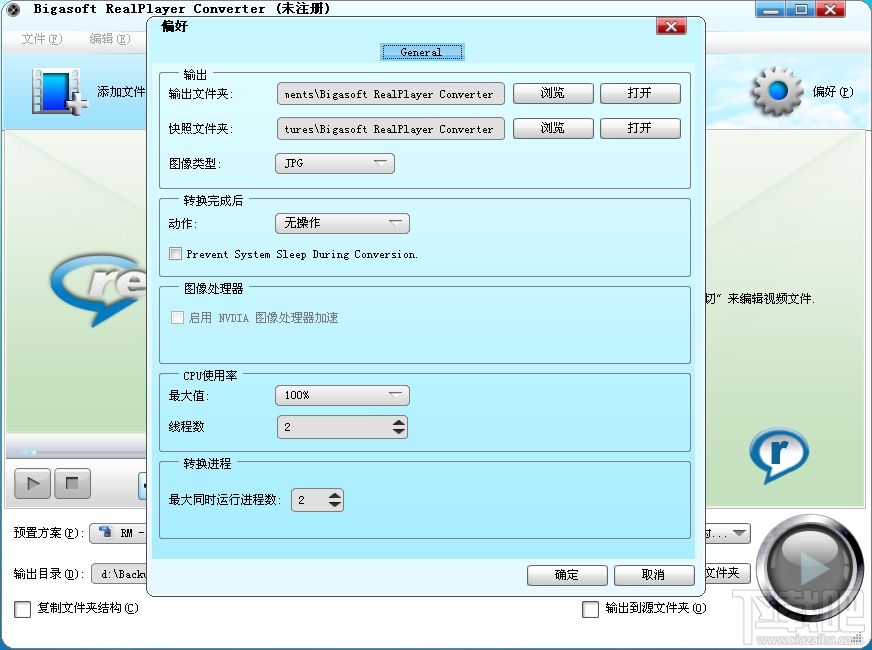Select the play preview icon
Screen dimensions: 872x650
30,484
